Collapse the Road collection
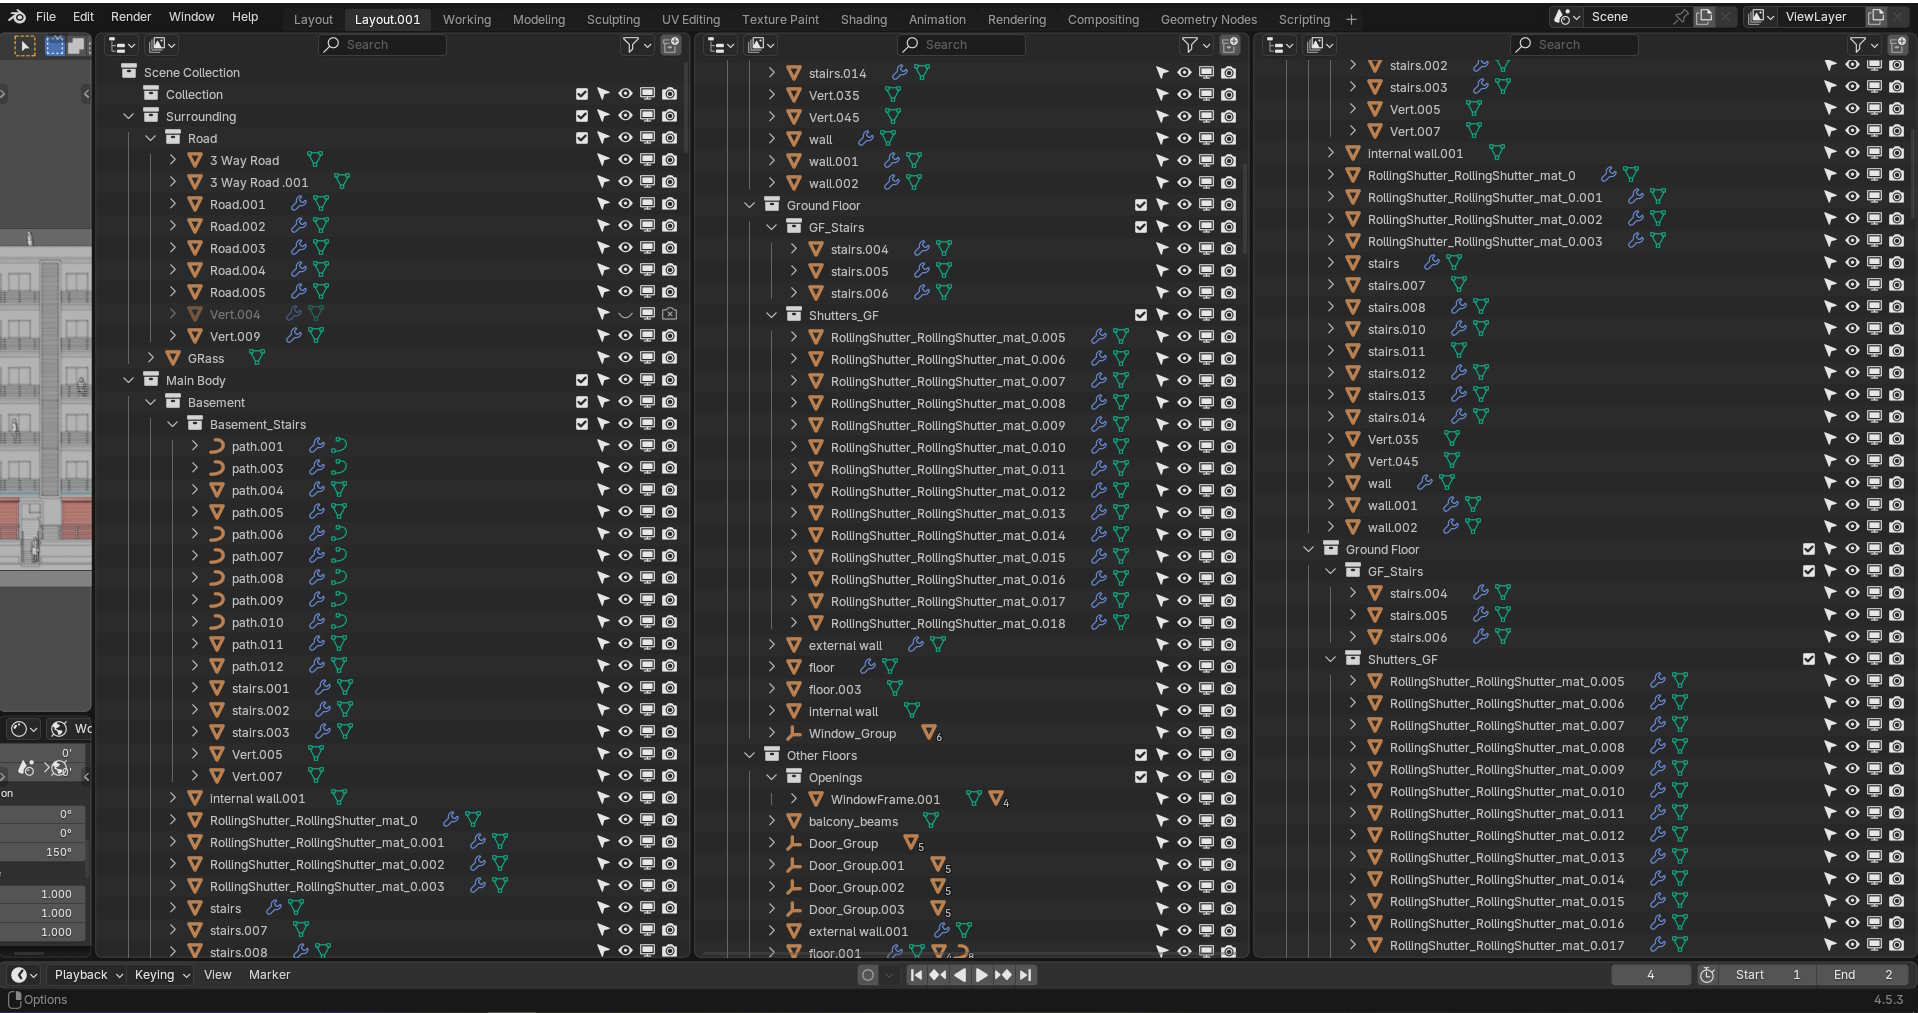The image size is (1918, 1013). pyautogui.click(x=151, y=138)
